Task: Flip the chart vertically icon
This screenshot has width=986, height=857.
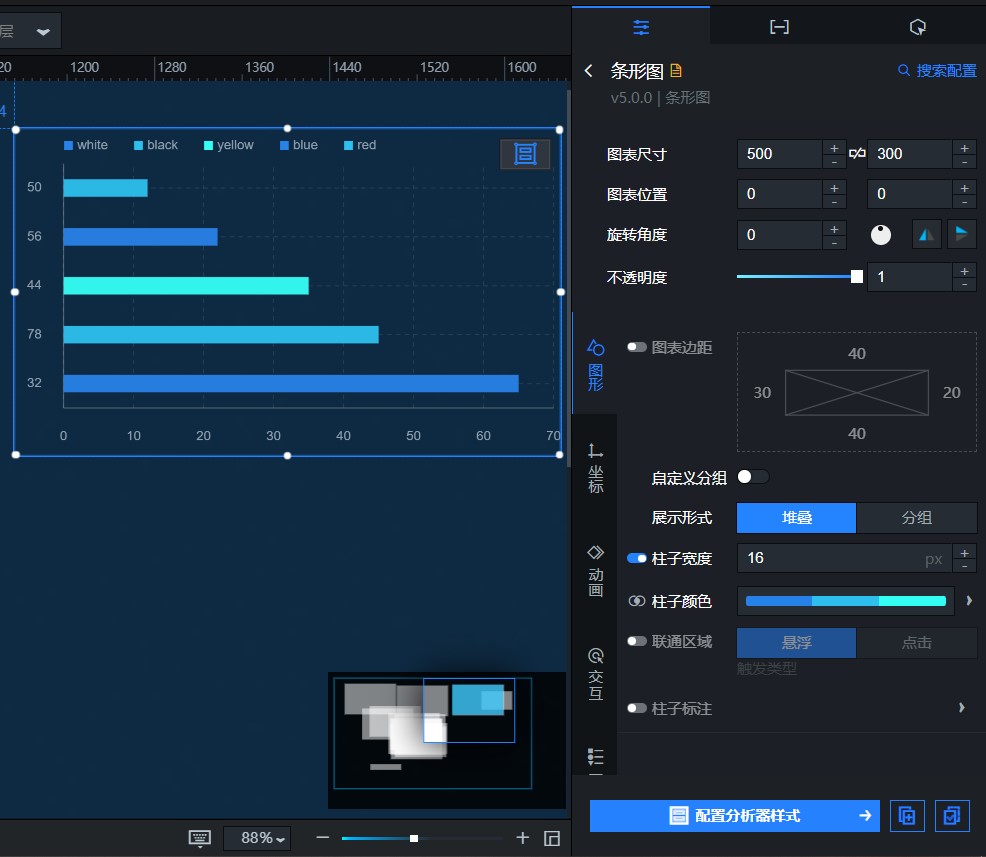Action: click(961, 235)
